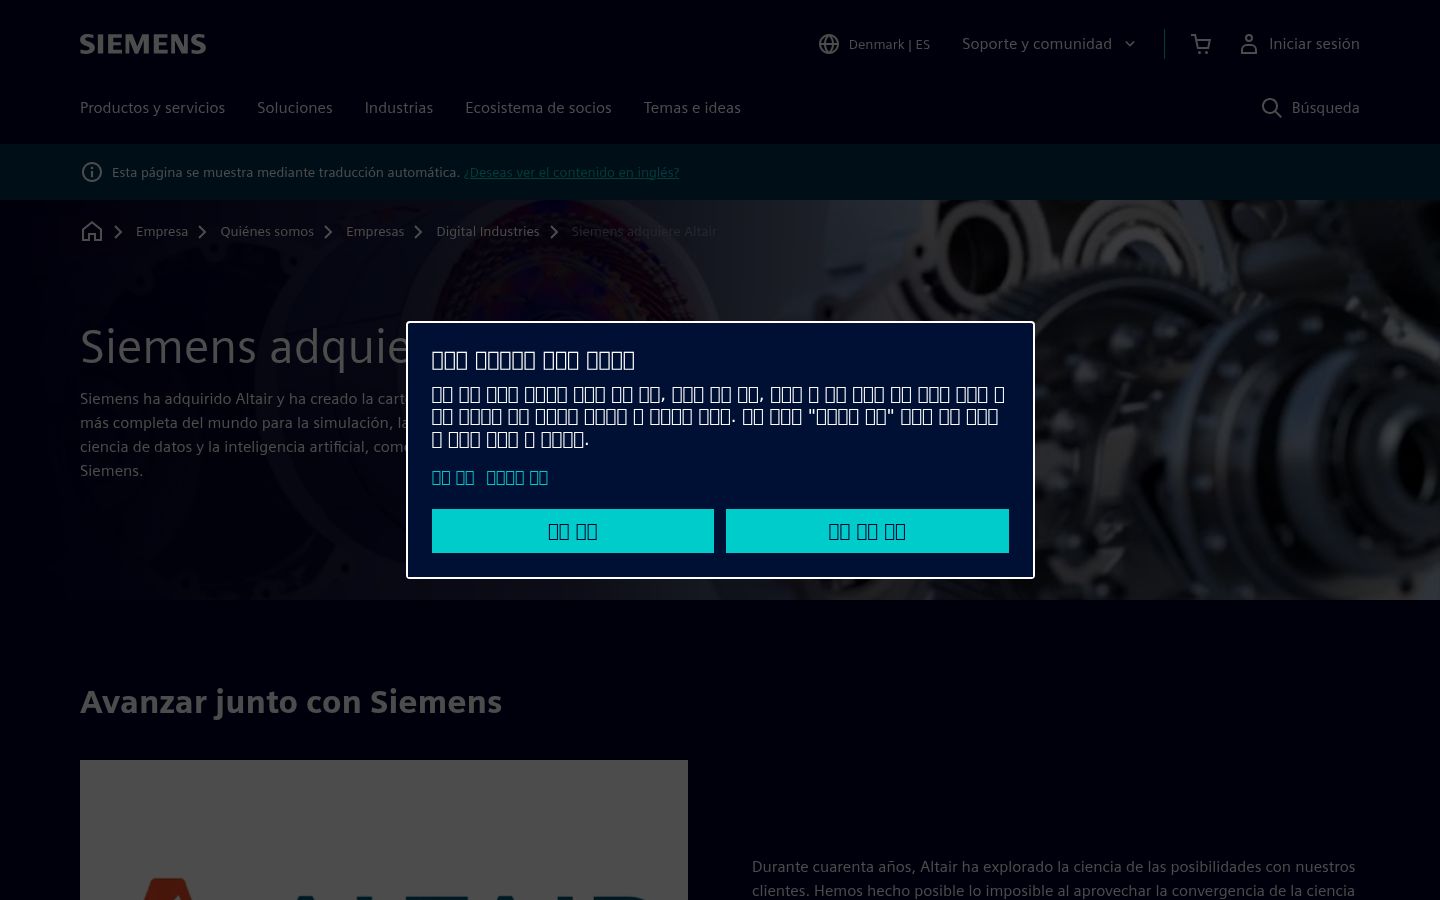
Task: Open the Industrias menu
Action: (398, 108)
